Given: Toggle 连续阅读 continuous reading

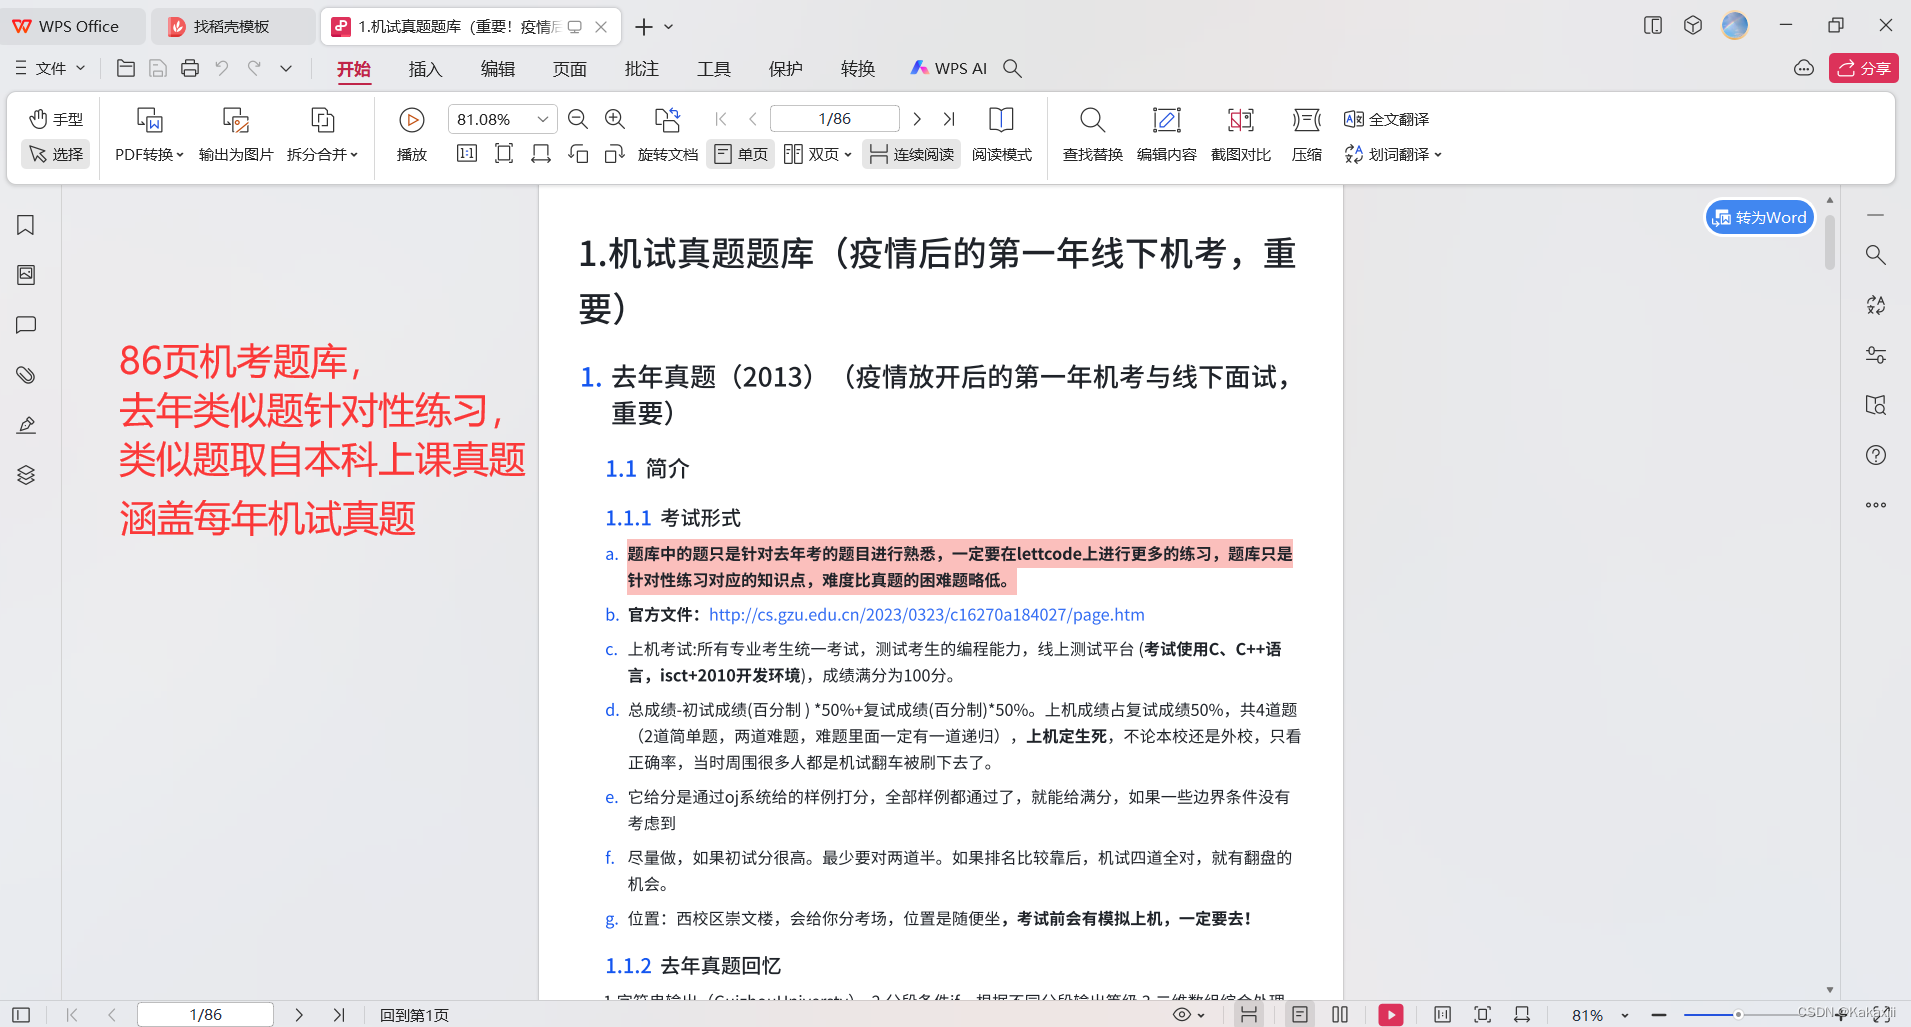Looking at the screenshot, I should tap(911, 154).
